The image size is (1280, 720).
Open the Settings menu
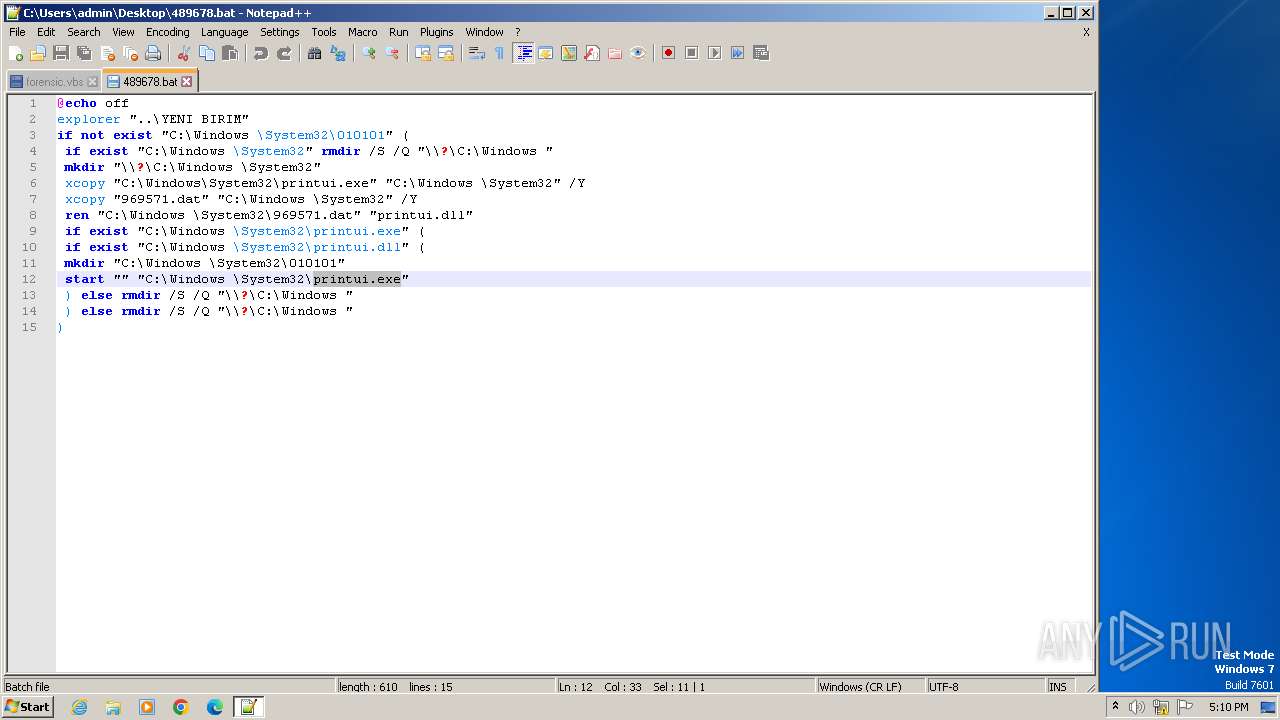tap(279, 32)
